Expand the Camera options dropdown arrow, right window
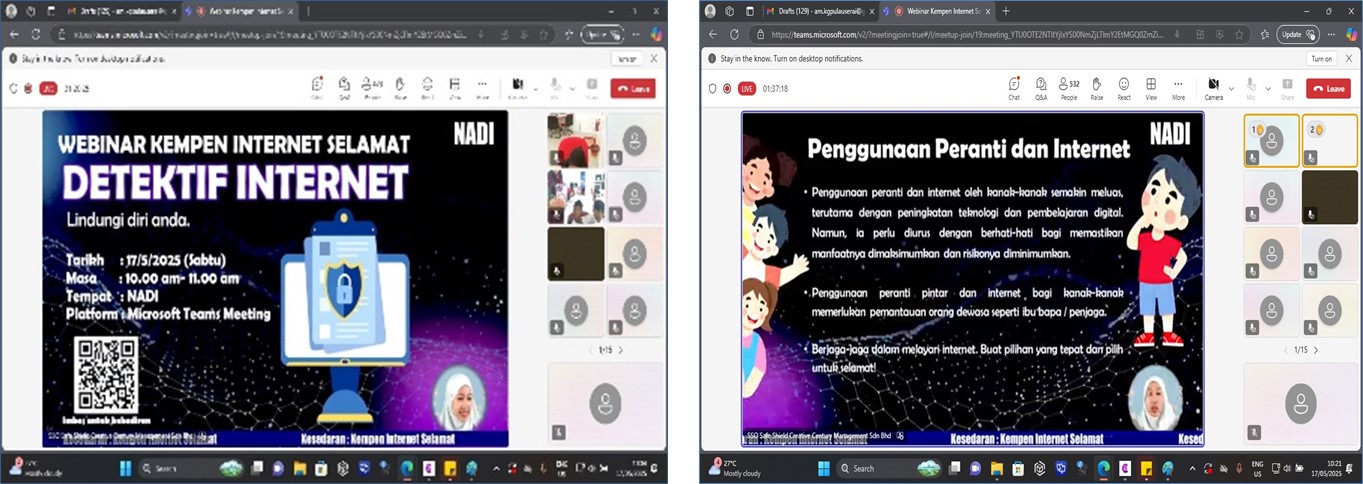 tap(1231, 88)
